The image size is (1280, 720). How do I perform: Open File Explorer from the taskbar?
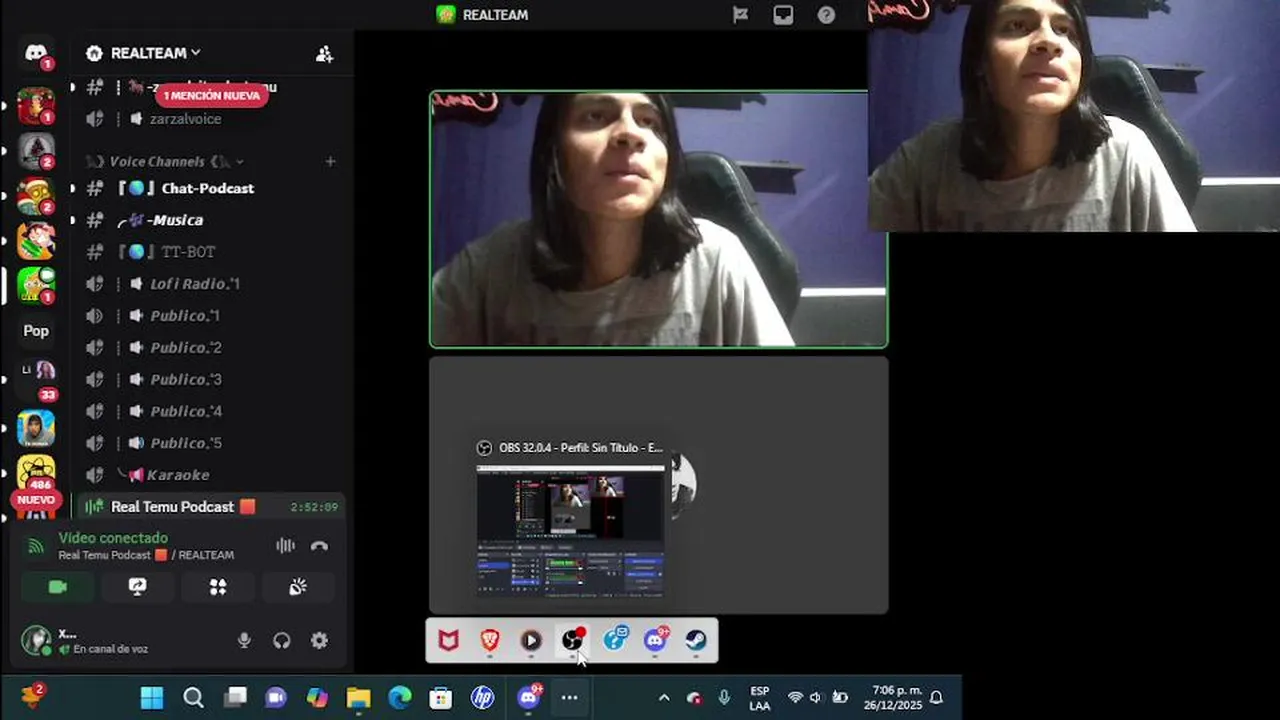(x=358, y=698)
